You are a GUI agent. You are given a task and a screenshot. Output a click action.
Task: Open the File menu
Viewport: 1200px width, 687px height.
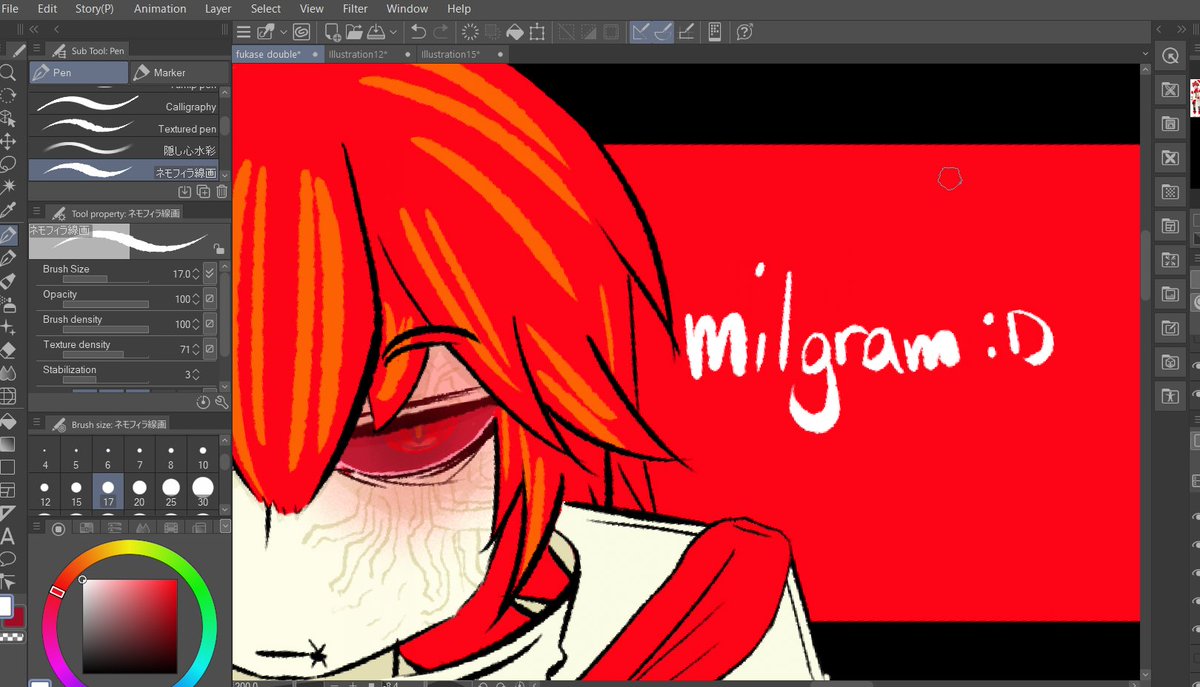[x=10, y=8]
